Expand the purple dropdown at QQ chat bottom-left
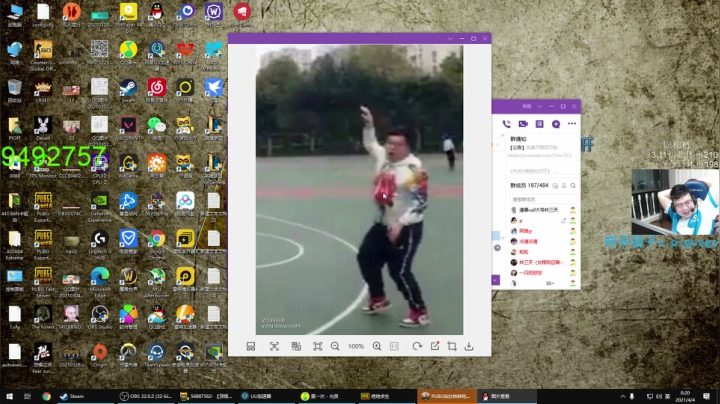The width and height of the screenshot is (720, 404). tap(495, 280)
